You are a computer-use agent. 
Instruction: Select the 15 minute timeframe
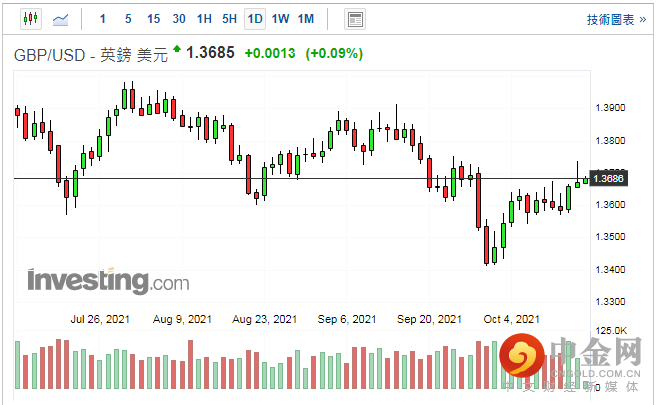(153, 19)
